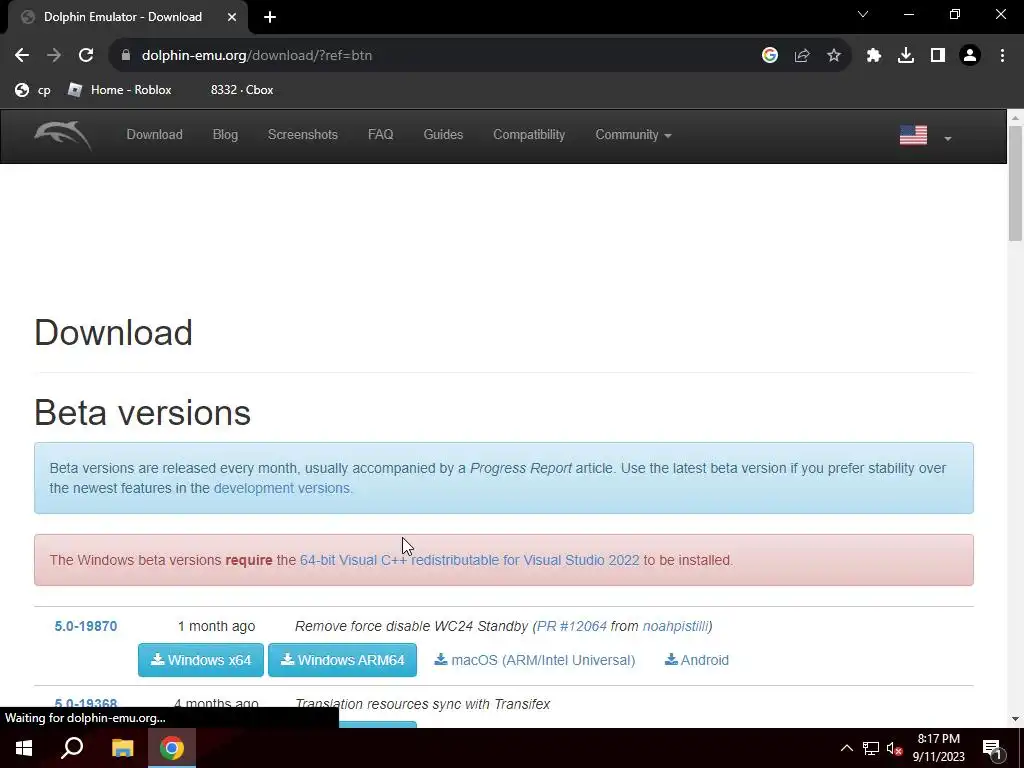
Task: Expand the Community dropdown menu
Action: 633,135
